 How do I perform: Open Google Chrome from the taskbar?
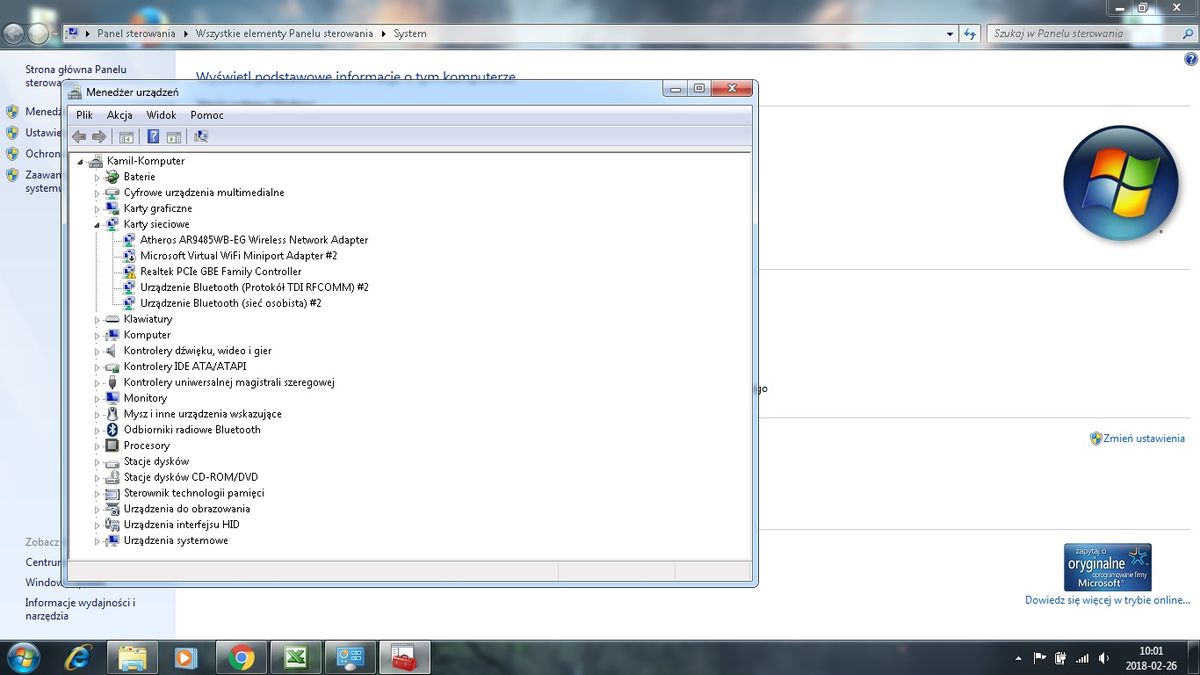240,657
